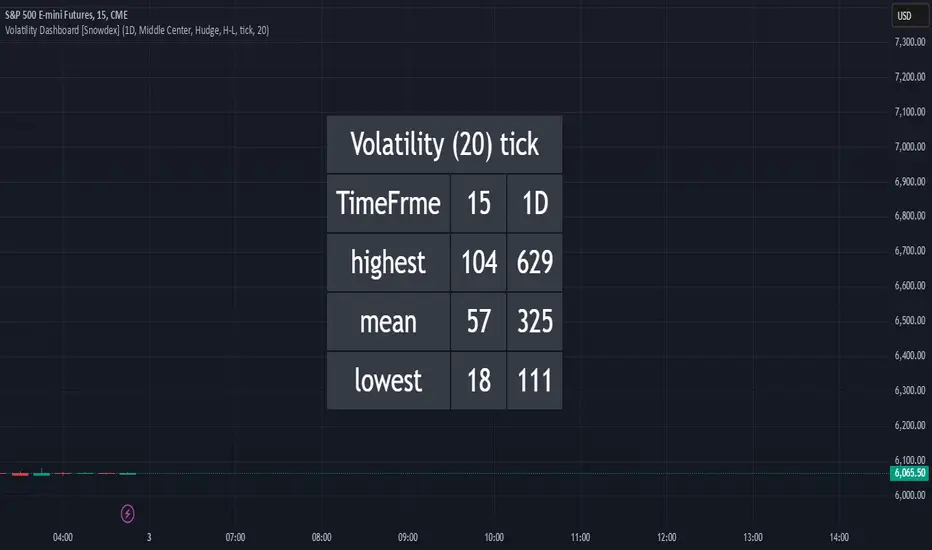Image resolution: width=932 pixels, height=550 pixels.
Task: Click the current price label 6,065.50
Action: click(908, 473)
